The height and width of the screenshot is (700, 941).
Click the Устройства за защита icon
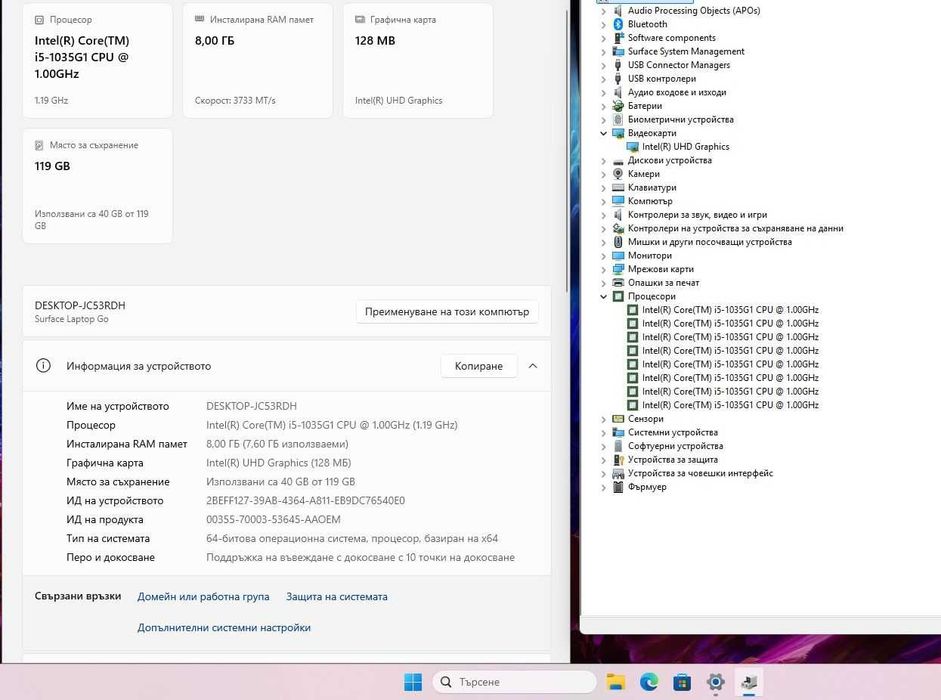point(618,459)
